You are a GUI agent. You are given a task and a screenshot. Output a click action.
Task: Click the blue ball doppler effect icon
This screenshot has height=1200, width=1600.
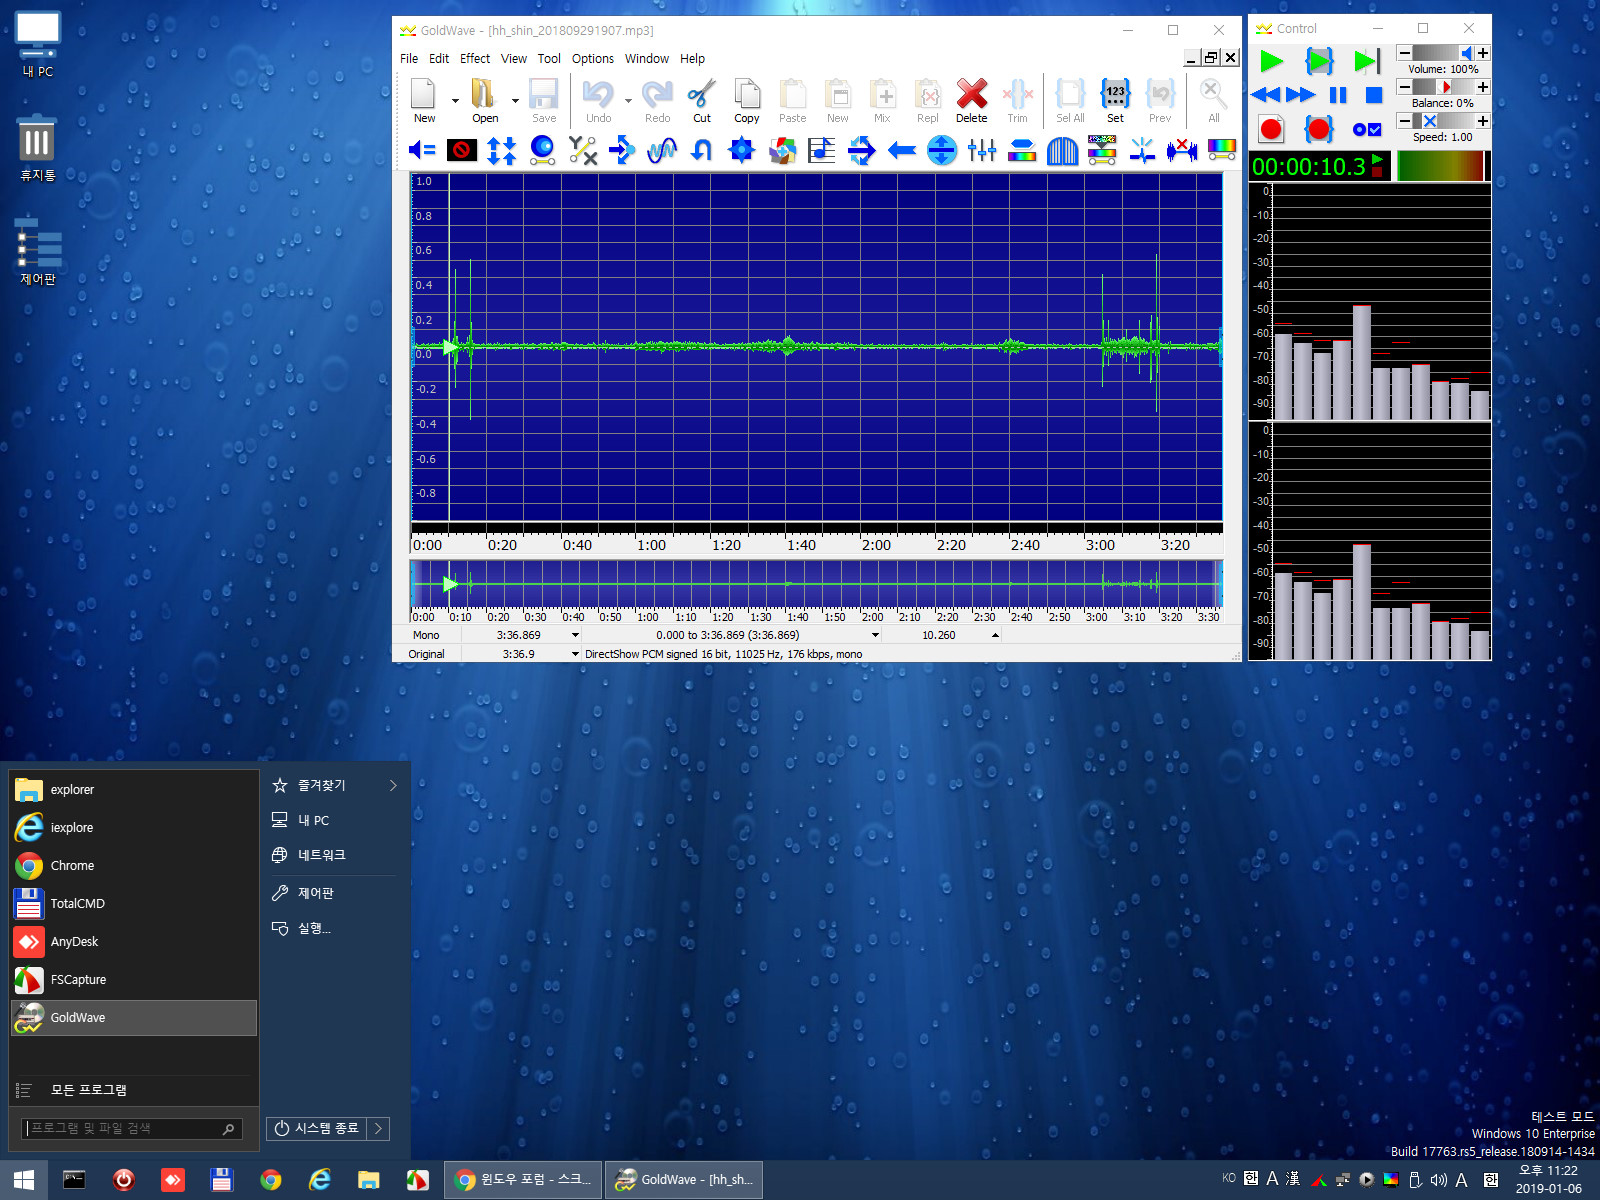click(542, 150)
